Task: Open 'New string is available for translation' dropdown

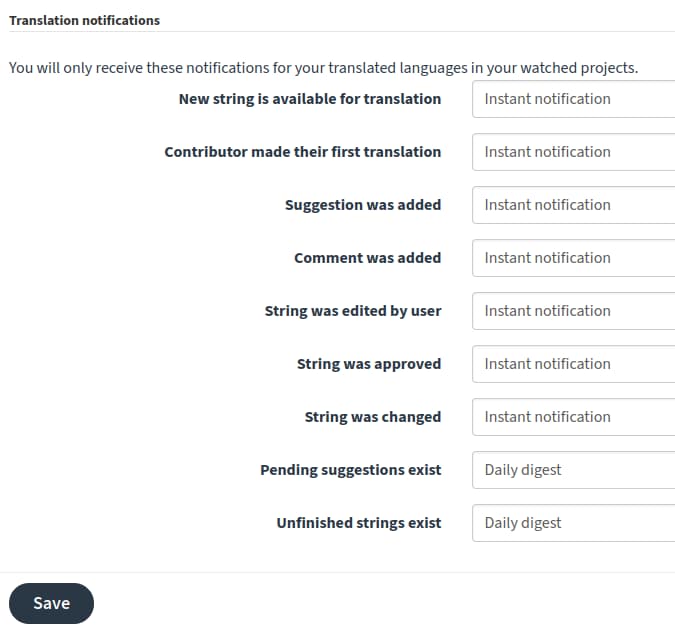Action: (x=573, y=99)
